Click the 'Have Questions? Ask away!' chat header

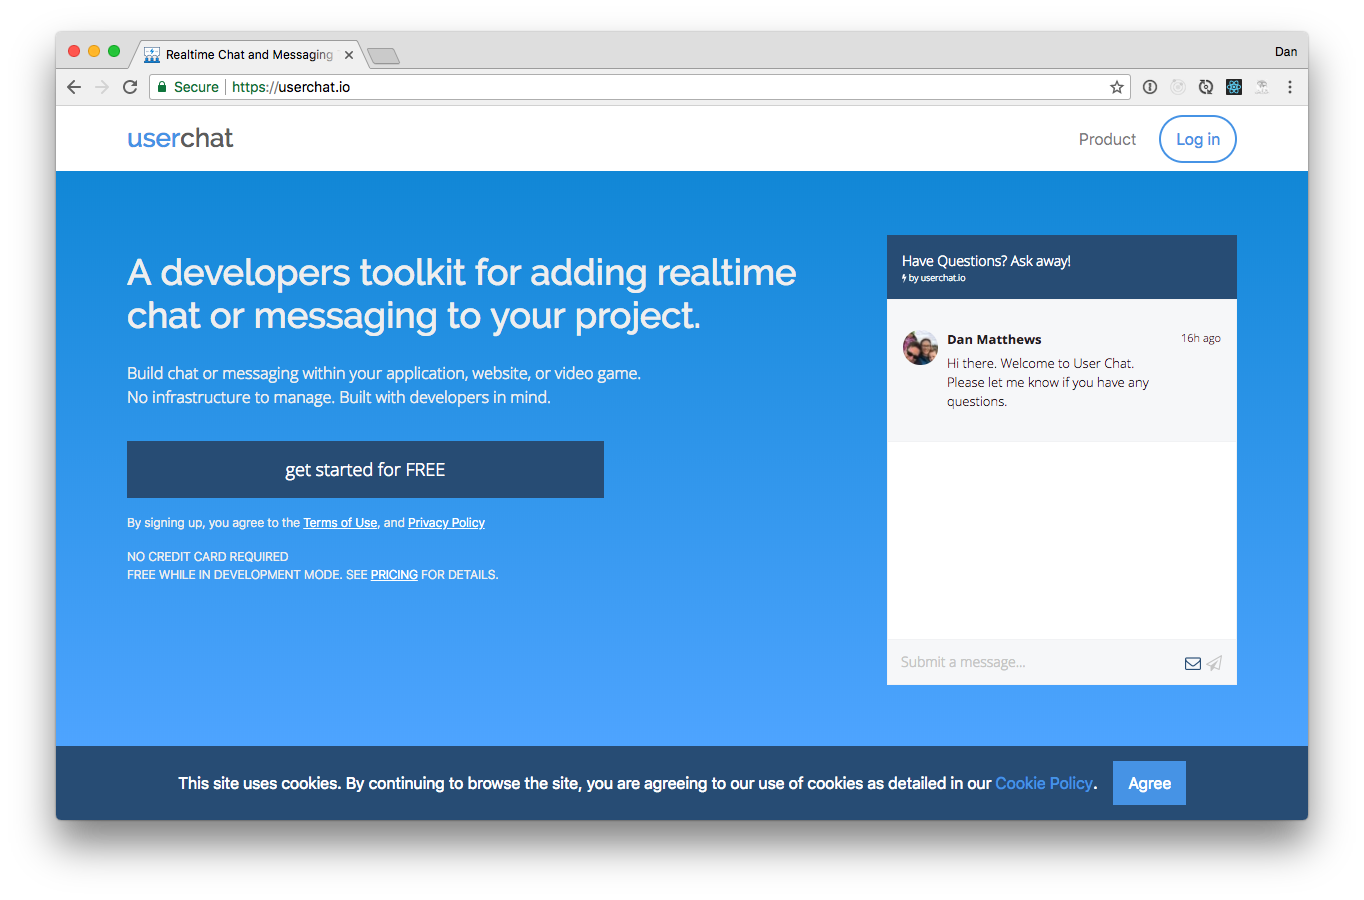point(986,261)
